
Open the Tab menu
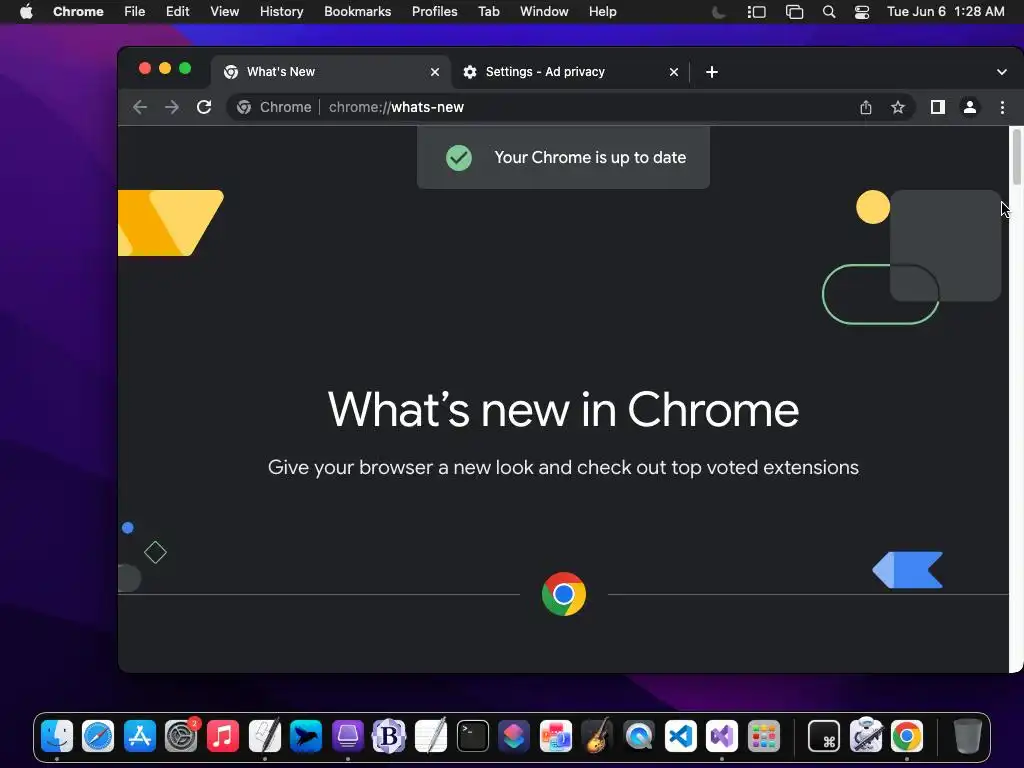point(489,12)
